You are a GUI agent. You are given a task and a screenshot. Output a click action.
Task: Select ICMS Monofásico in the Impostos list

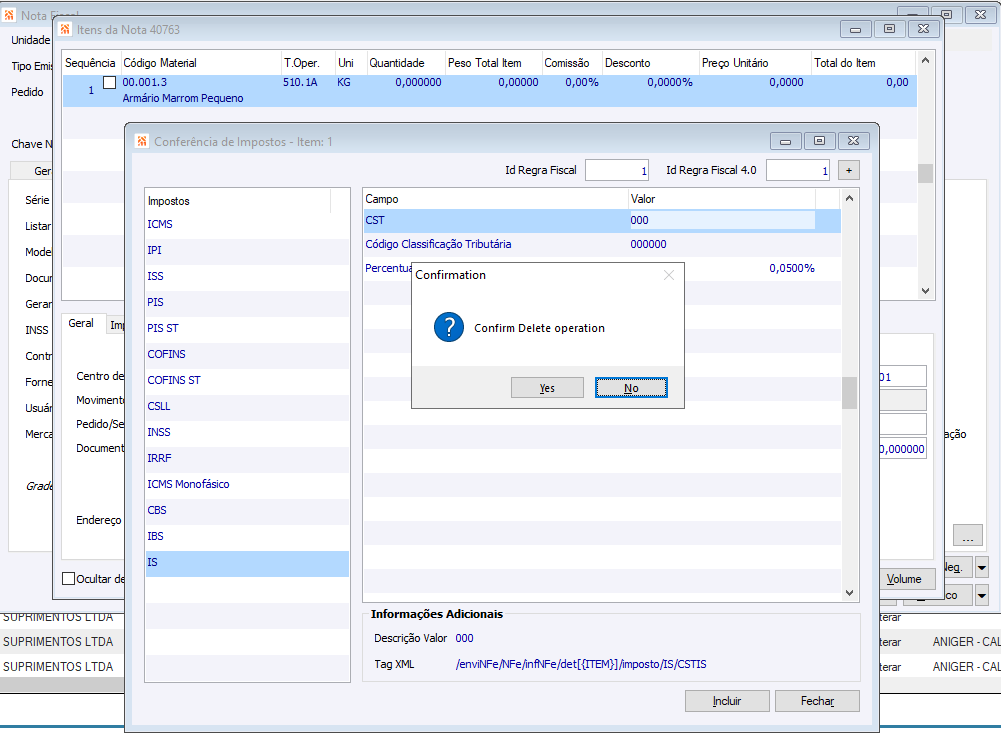click(x=247, y=485)
